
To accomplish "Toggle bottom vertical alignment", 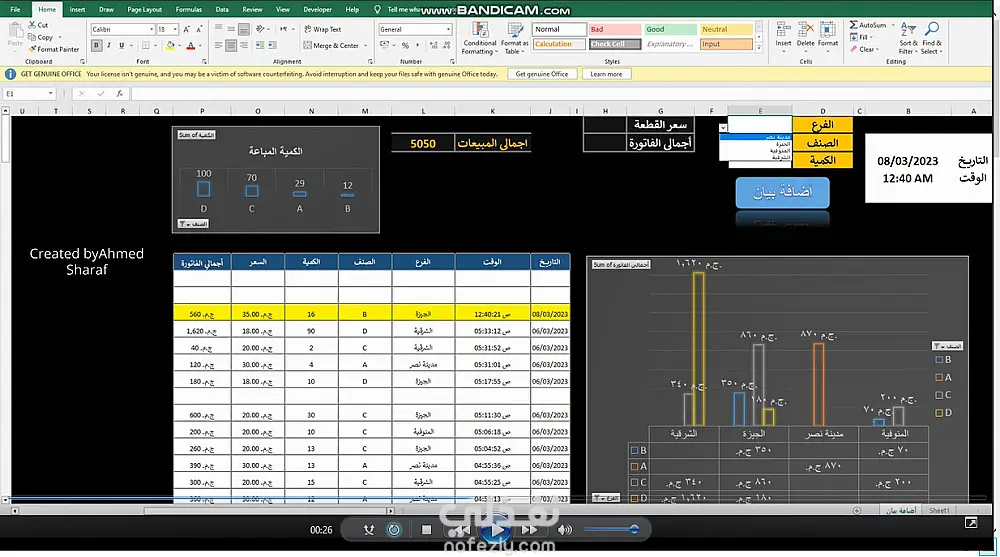I will (x=244, y=29).
